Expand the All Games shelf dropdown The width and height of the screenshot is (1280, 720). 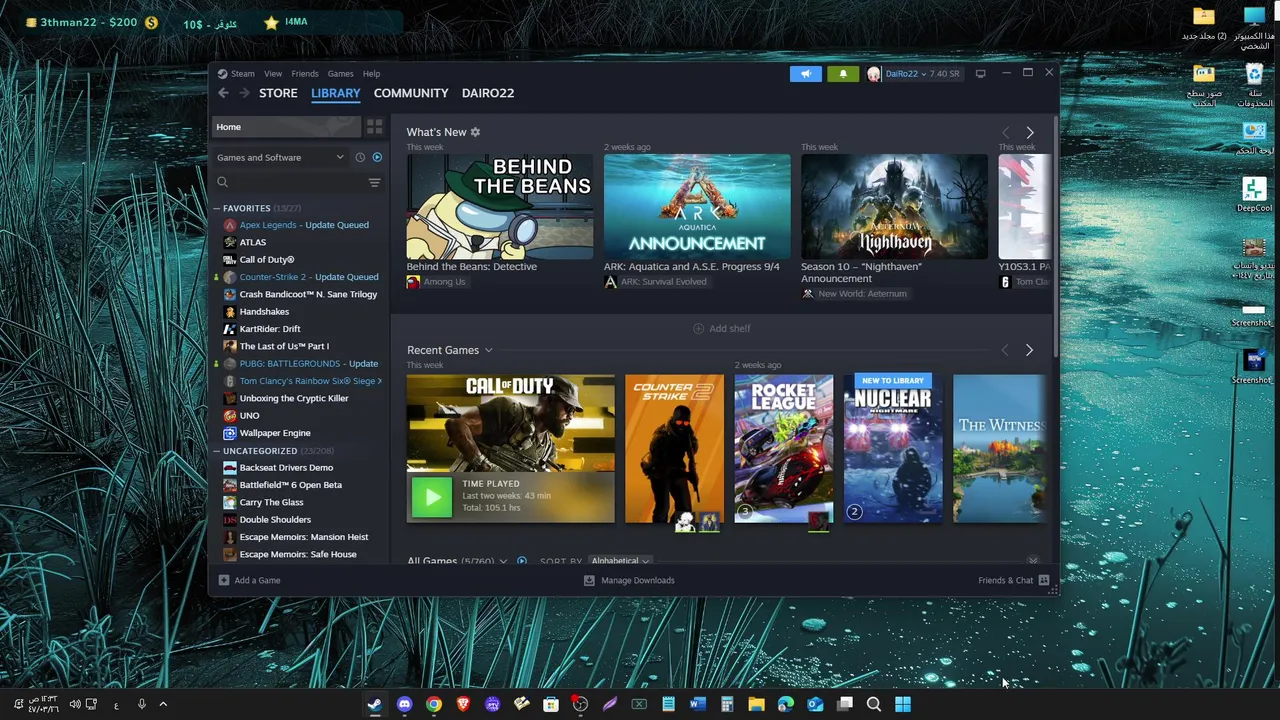tap(503, 561)
